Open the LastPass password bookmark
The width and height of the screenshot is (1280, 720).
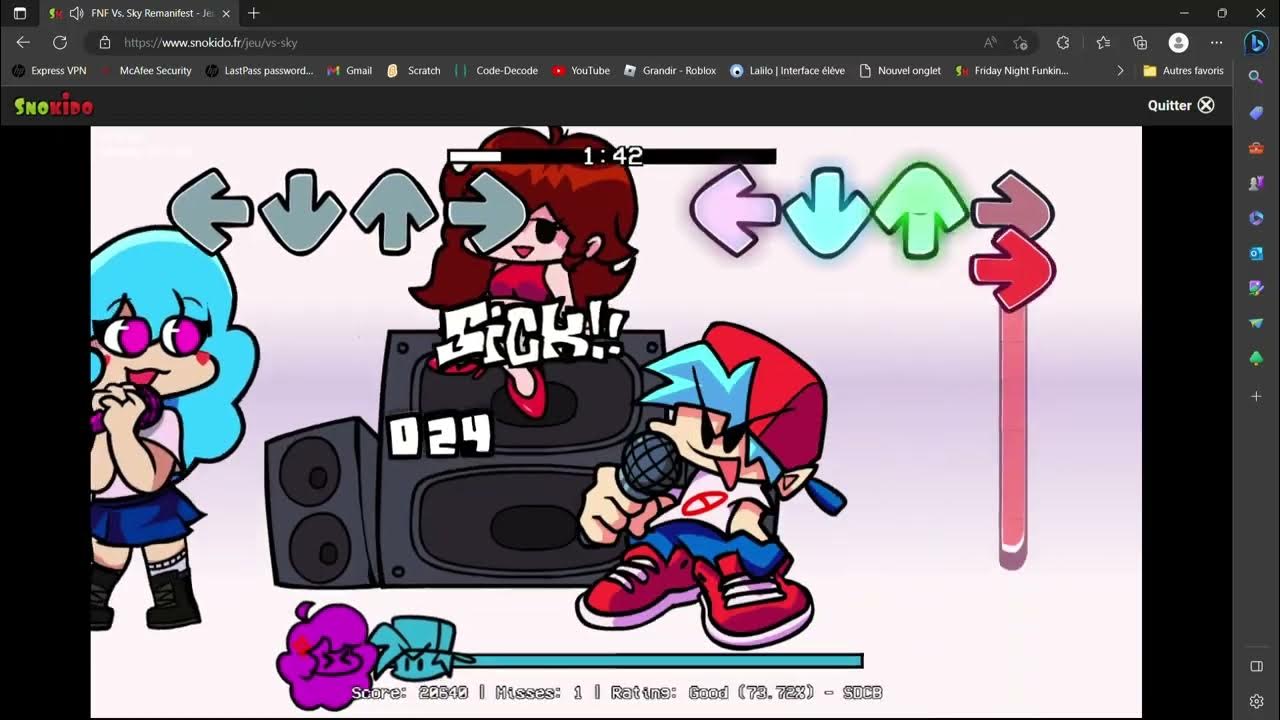click(x=259, y=70)
